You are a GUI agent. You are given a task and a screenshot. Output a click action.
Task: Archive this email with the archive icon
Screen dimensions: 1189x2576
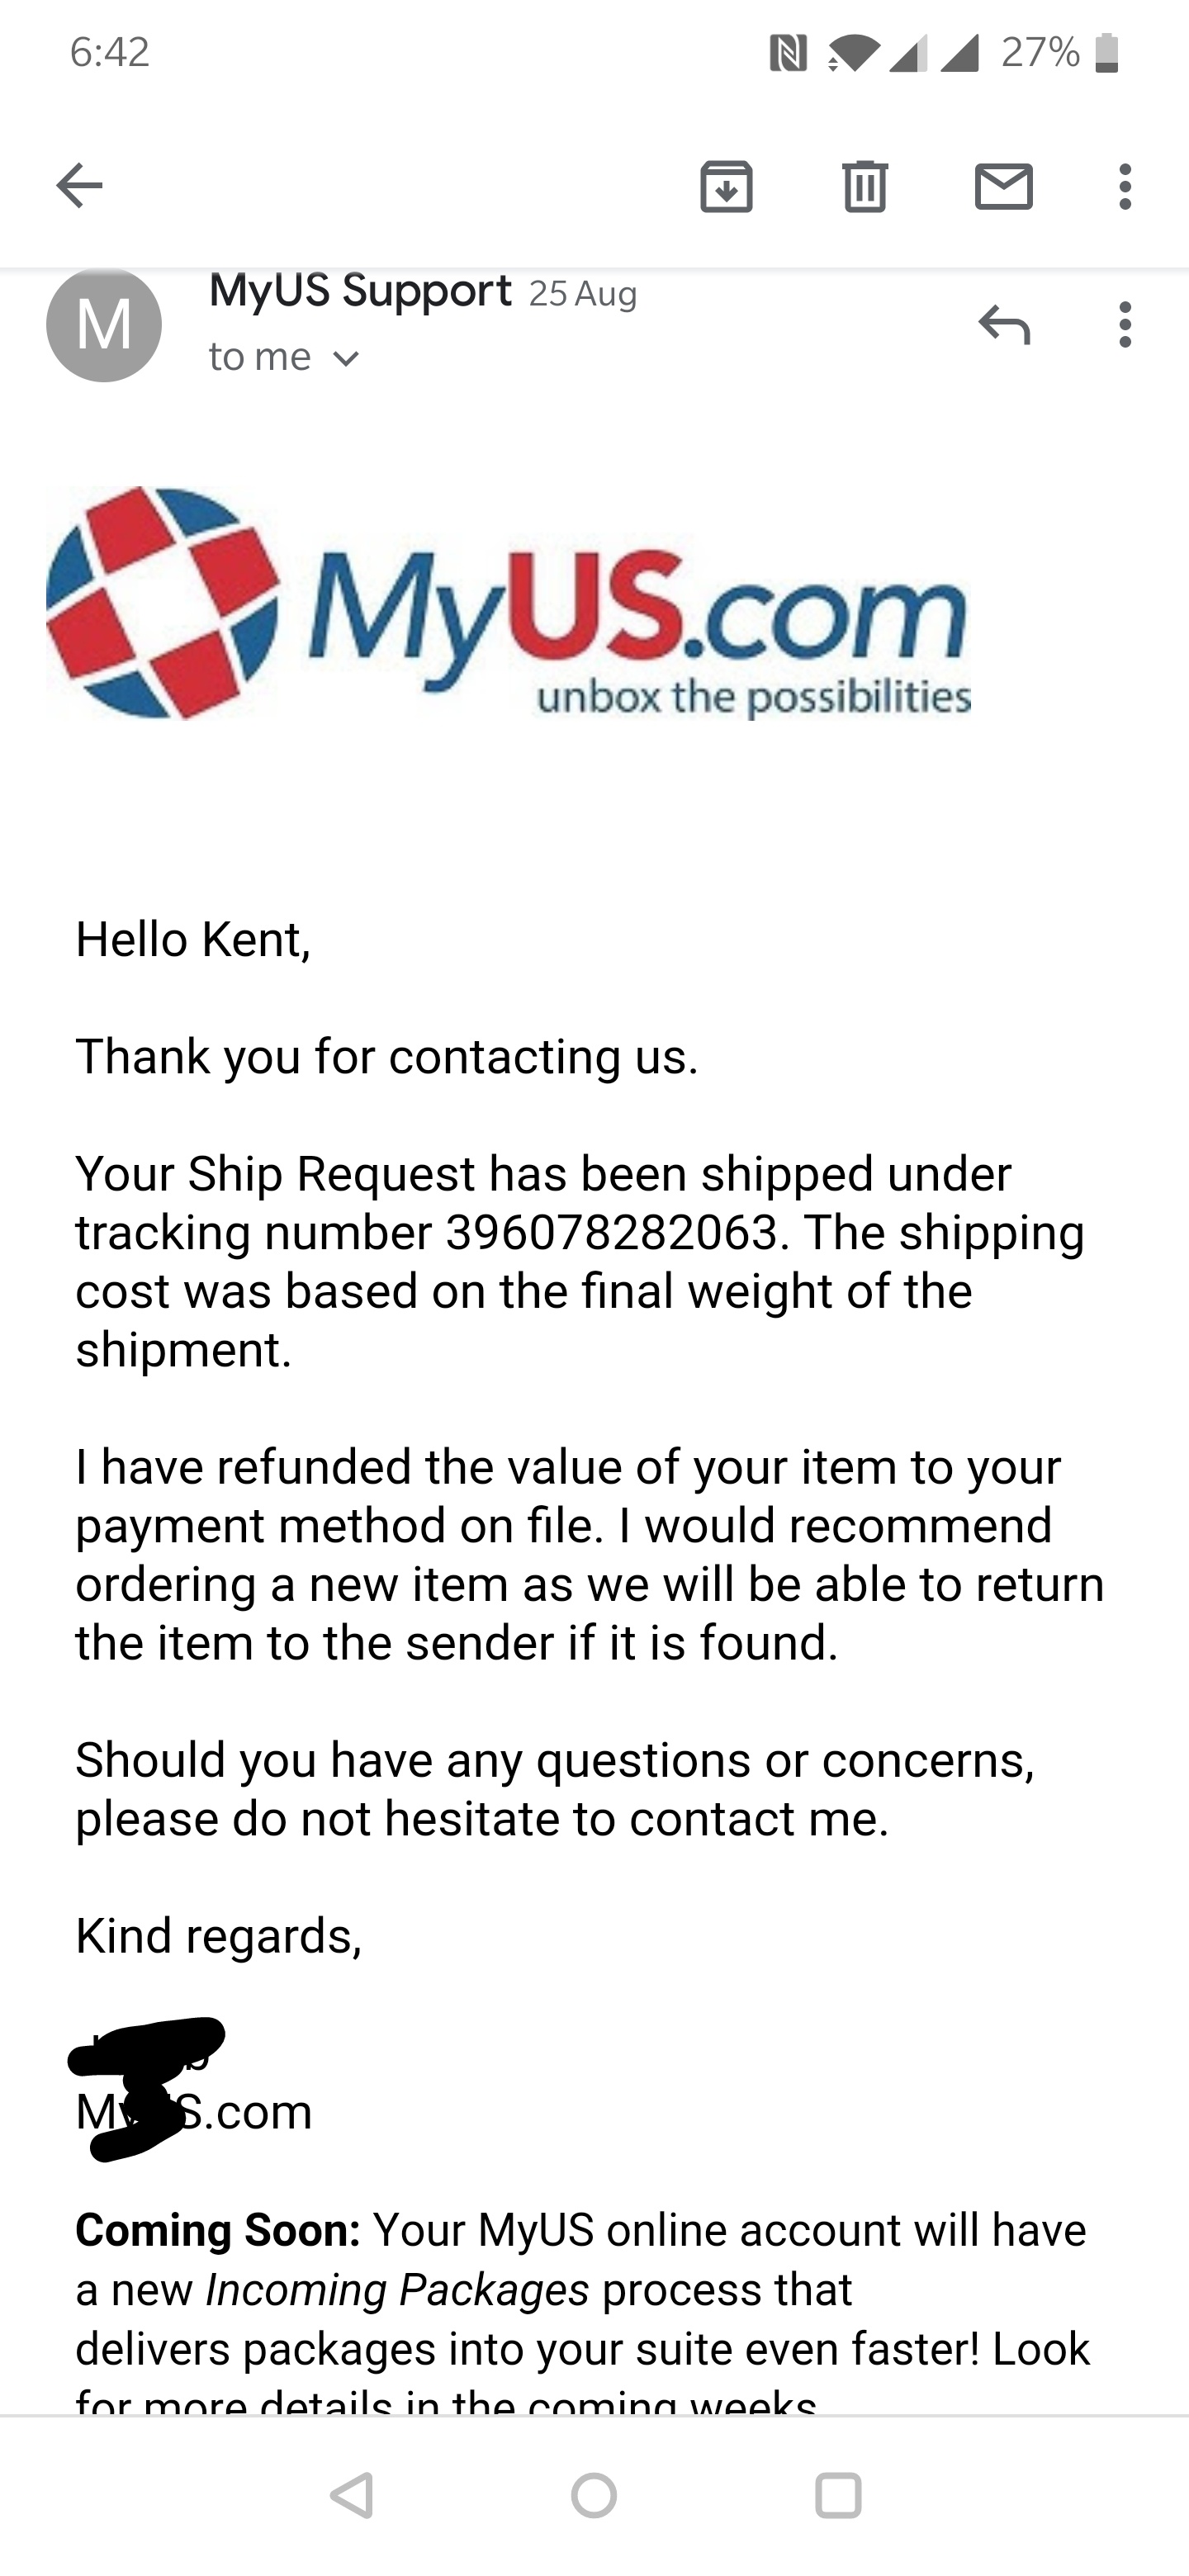point(726,186)
